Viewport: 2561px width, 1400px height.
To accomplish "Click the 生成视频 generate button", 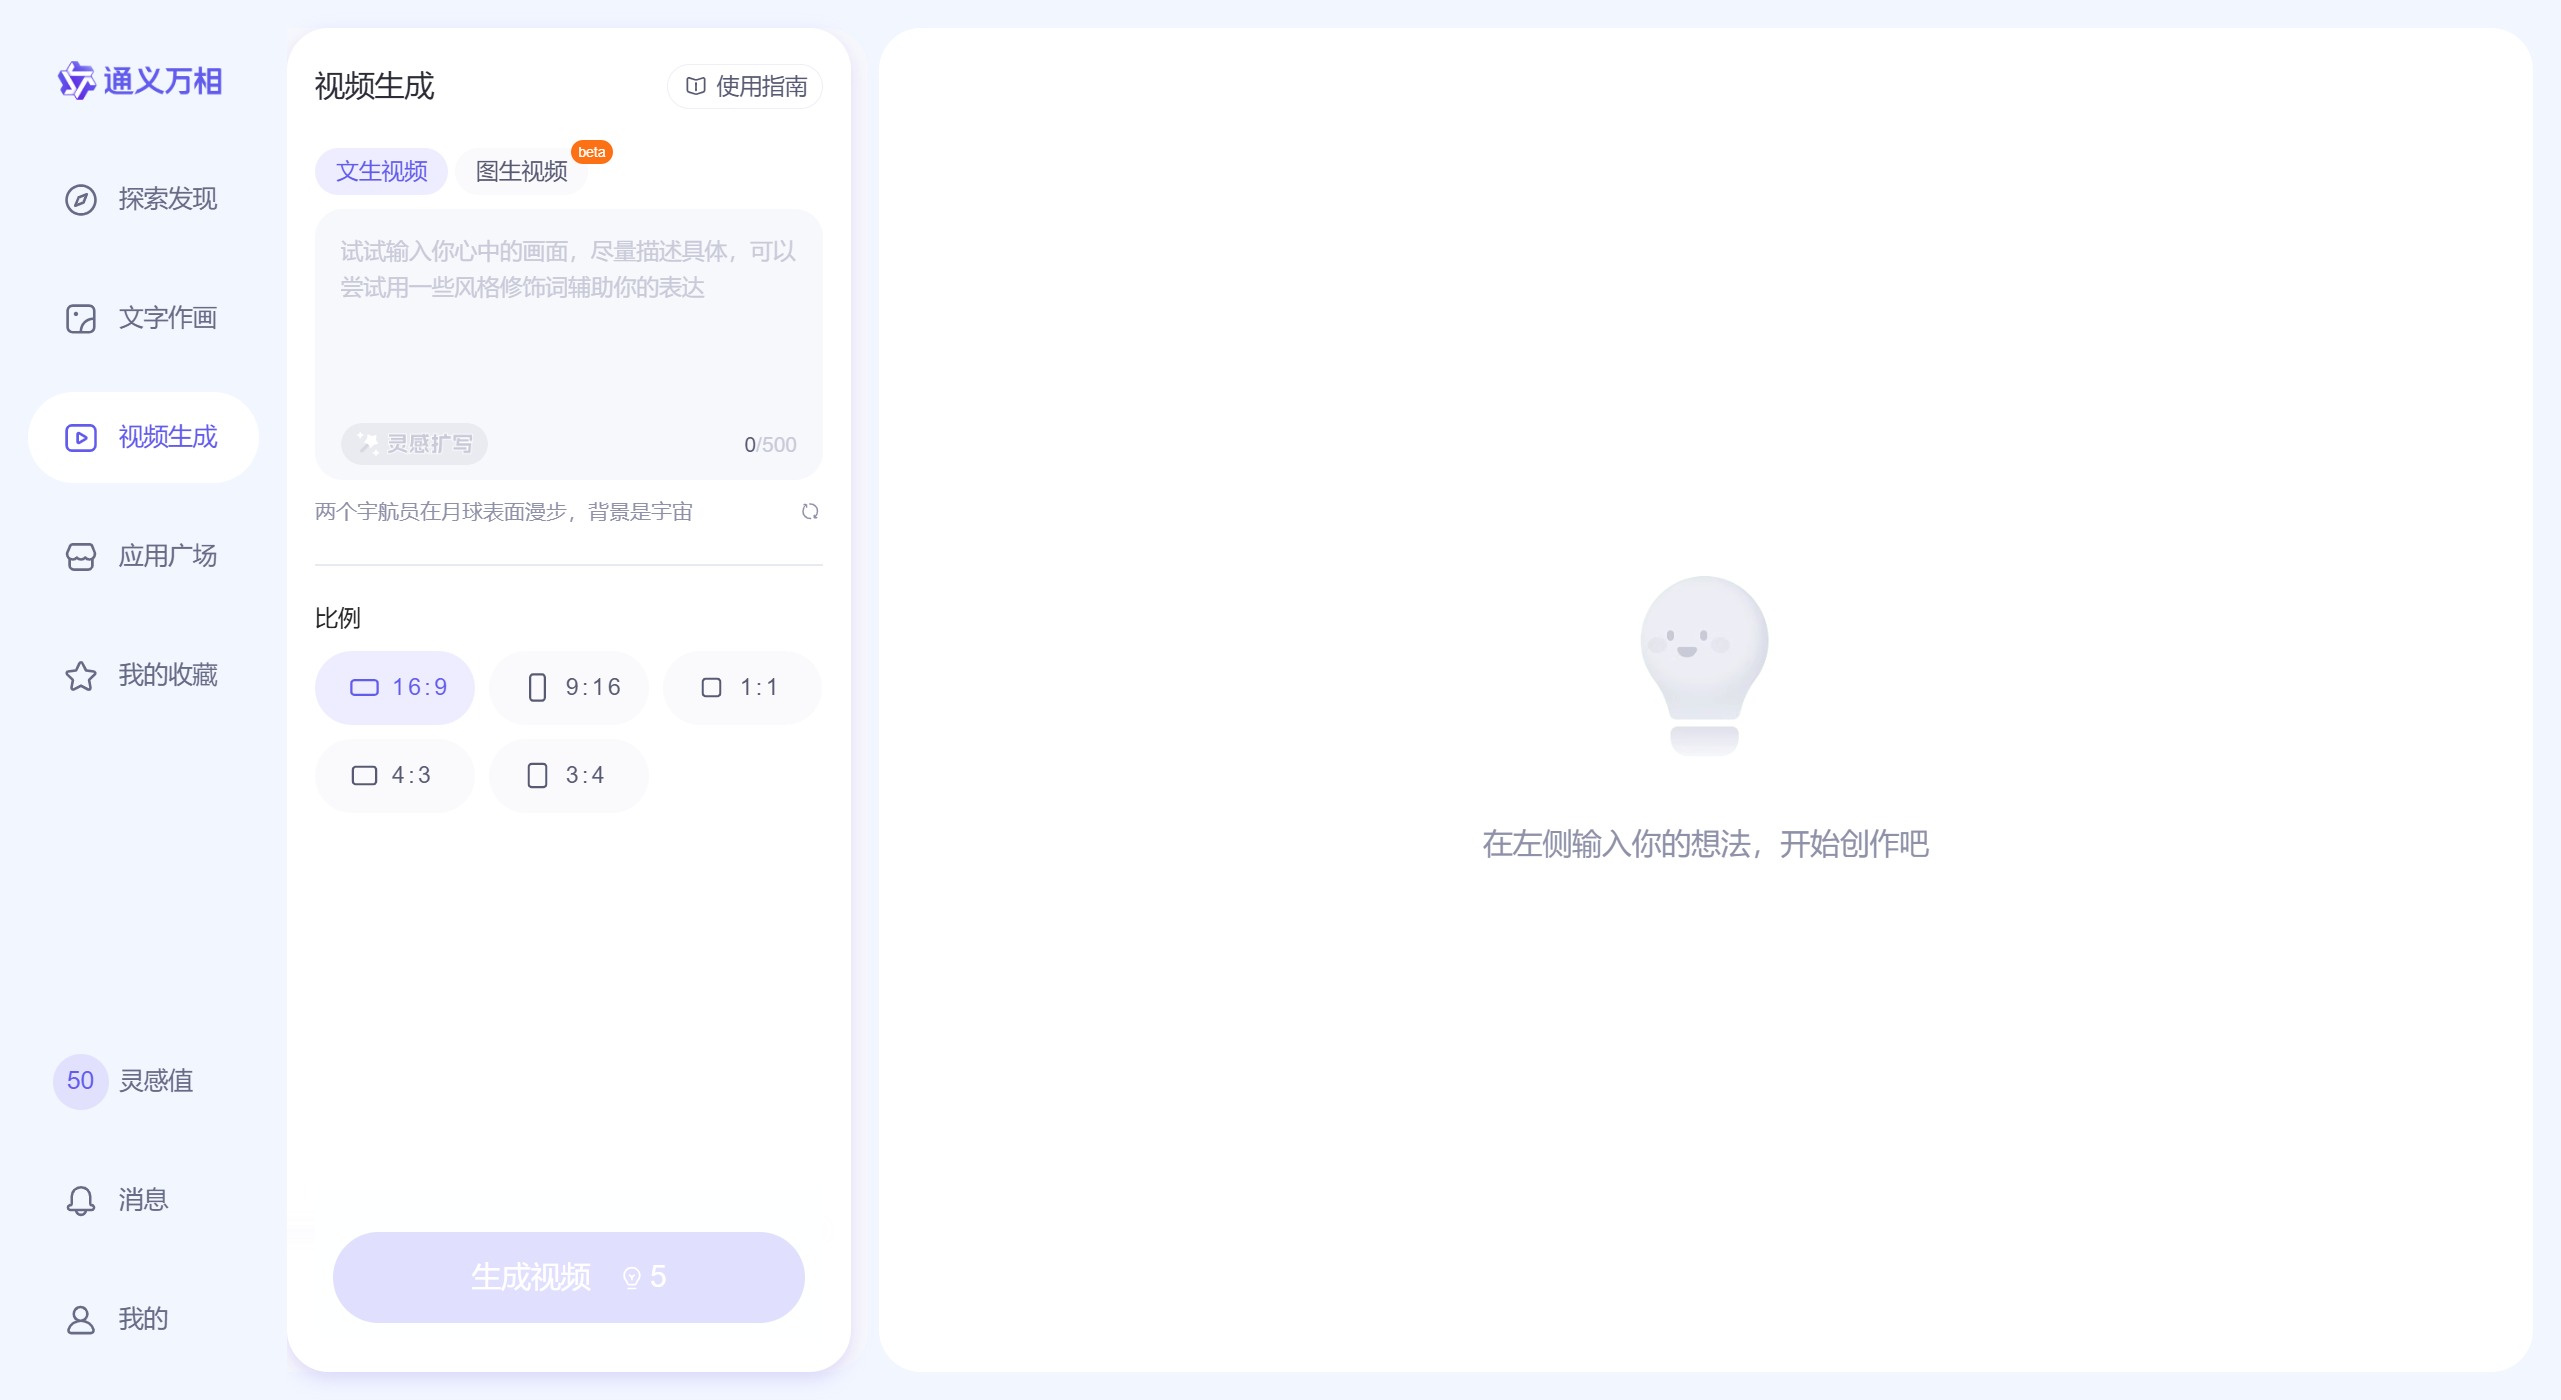I will pos(568,1276).
